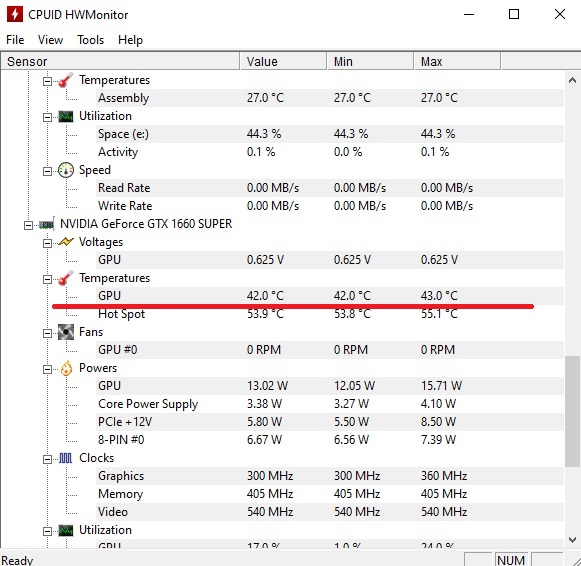Click the graphics card icon for NVIDIA GeForce GTX 1660 SUPER
Image resolution: width=581 pixels, height=566 pixels.
tap(47, 224)
